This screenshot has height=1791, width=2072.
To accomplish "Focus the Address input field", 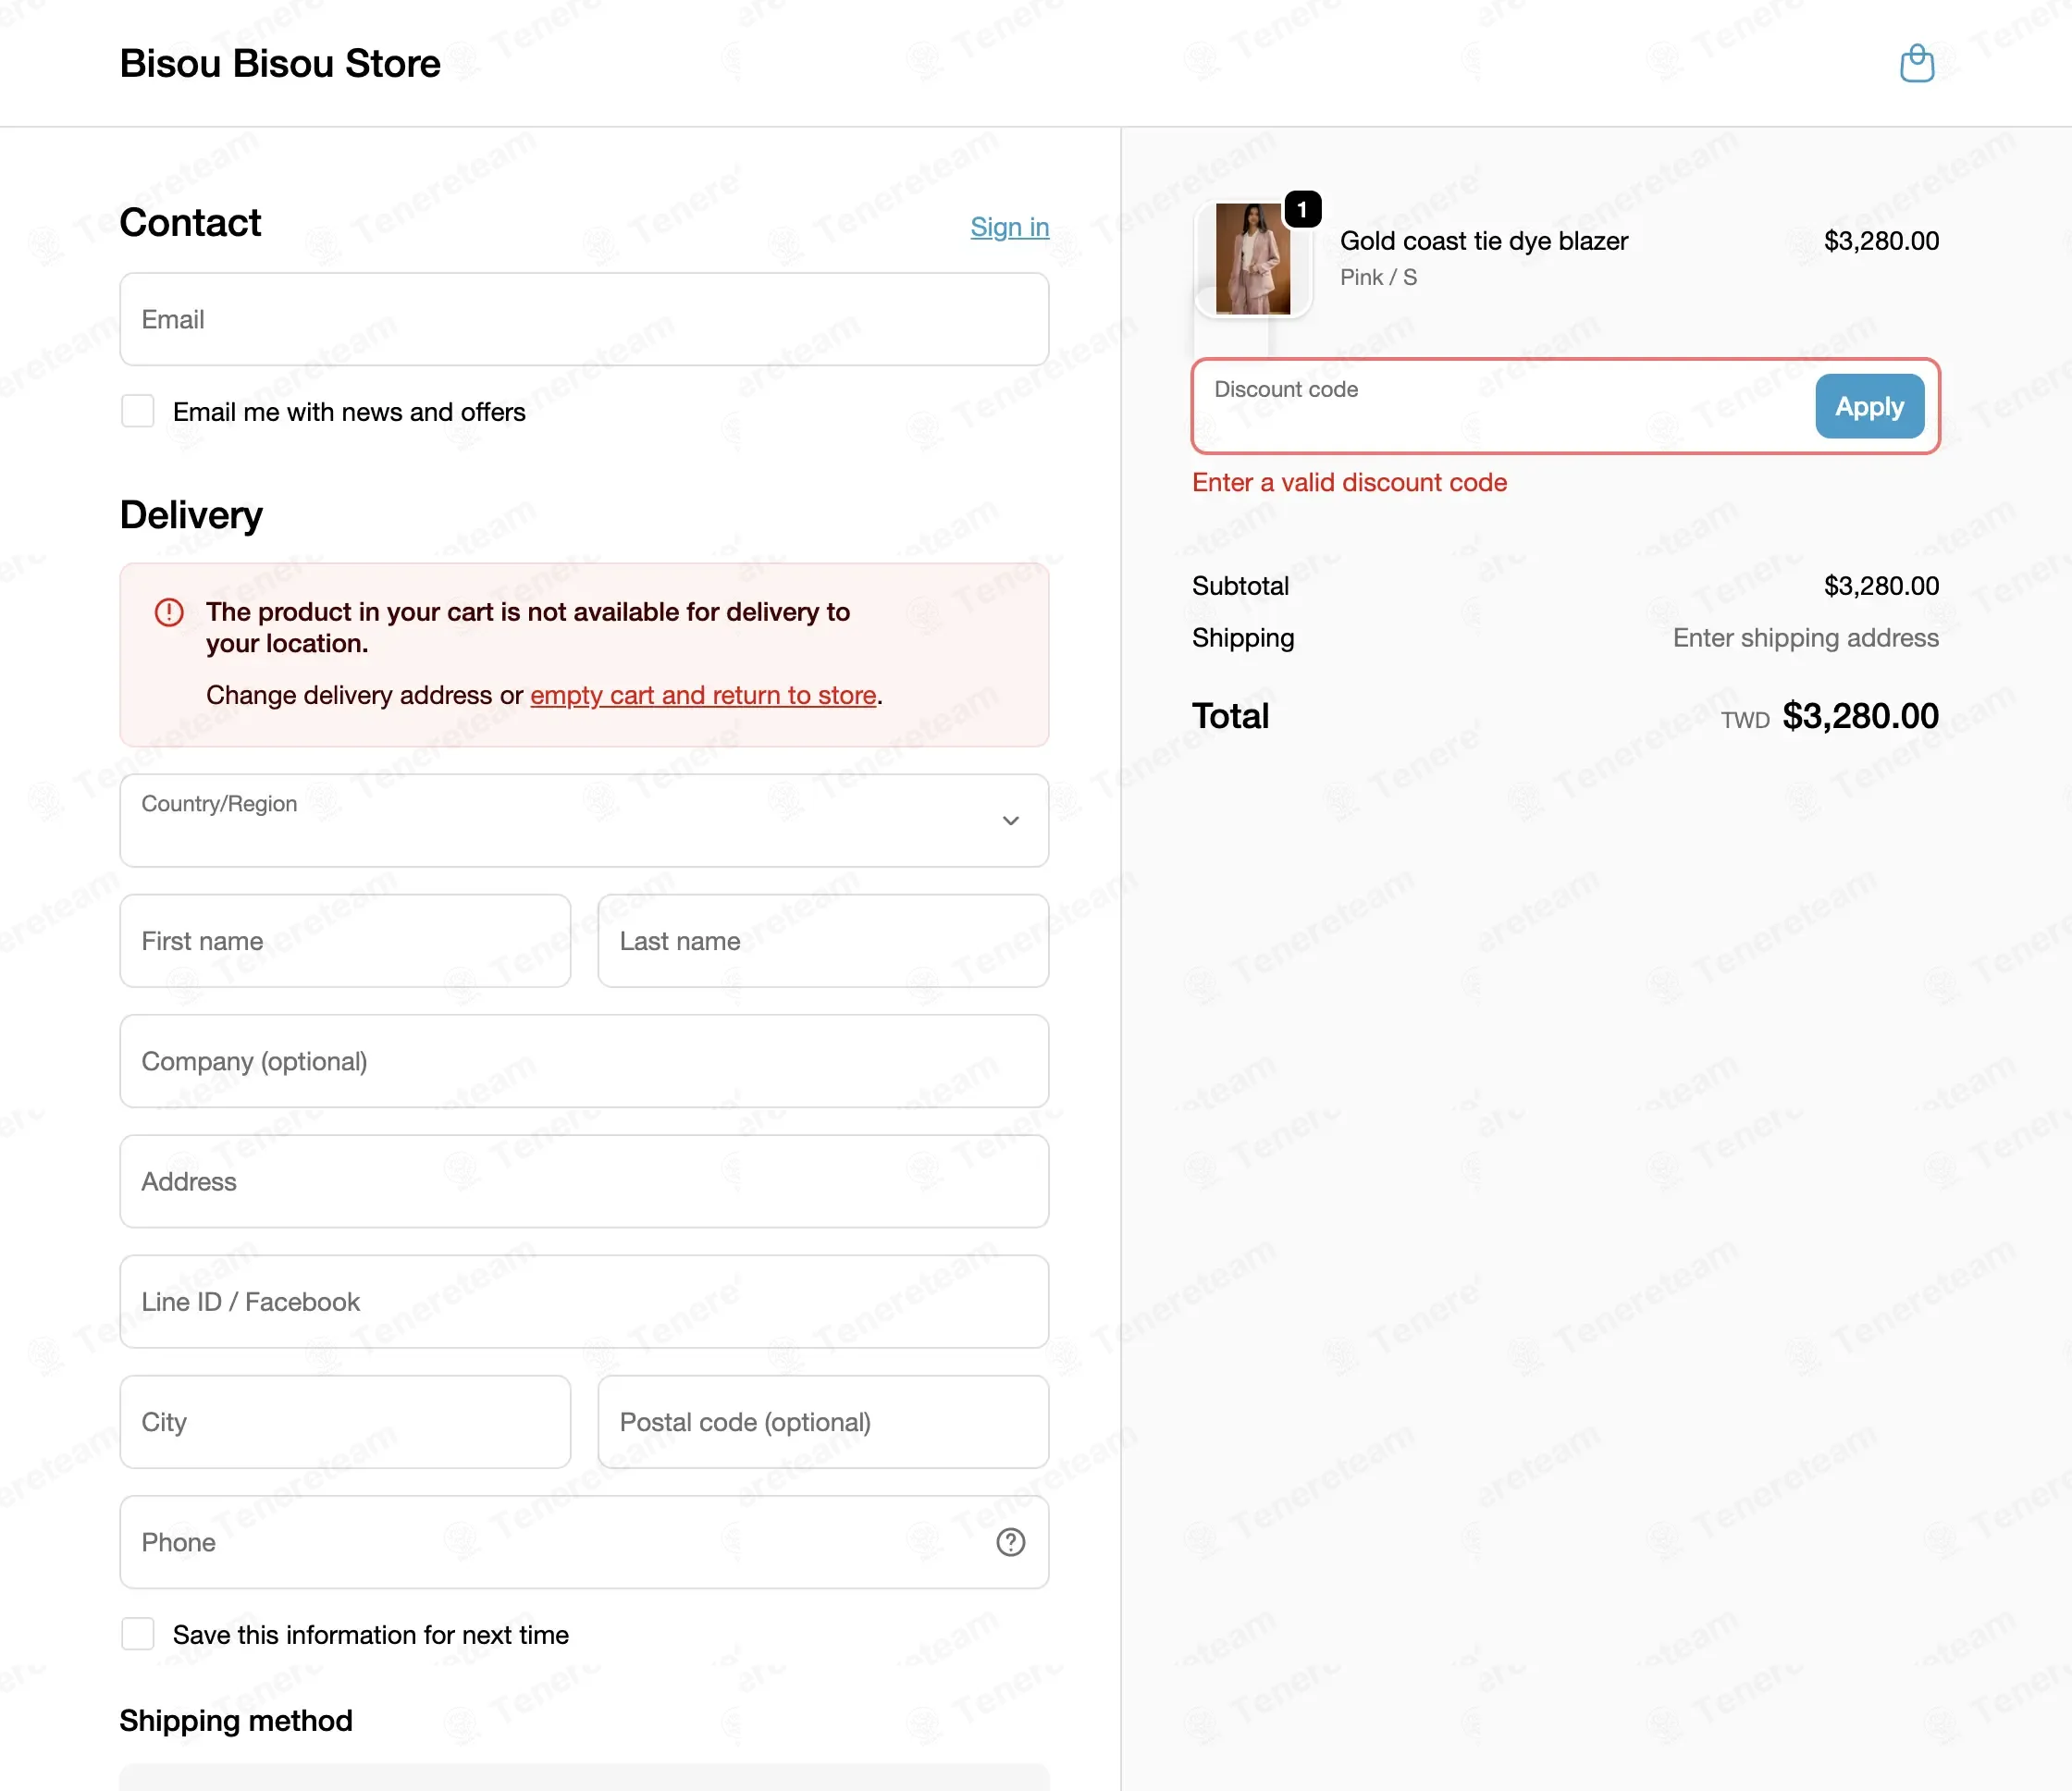I will point(584,1181).
